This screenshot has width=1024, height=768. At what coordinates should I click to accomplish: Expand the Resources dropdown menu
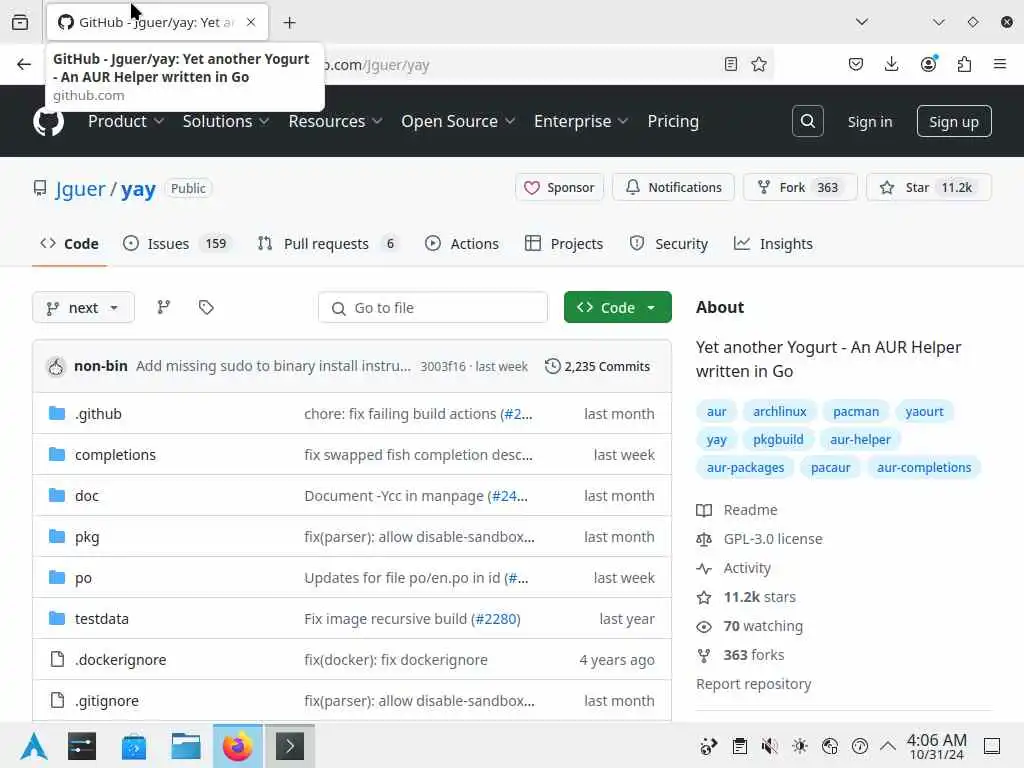335,121
